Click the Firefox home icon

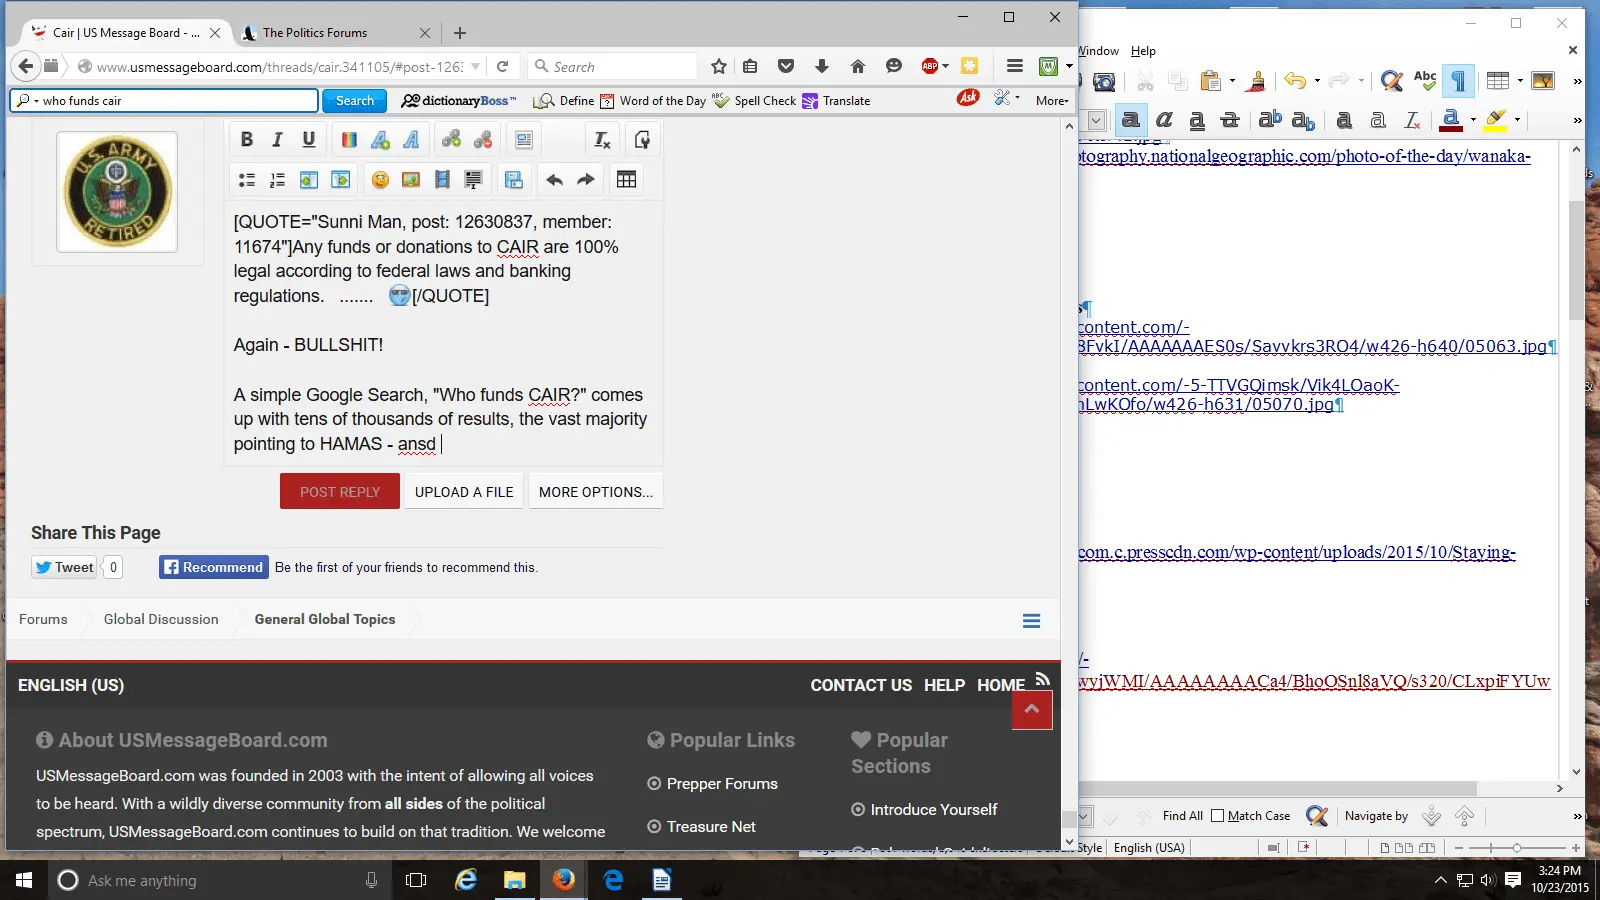tap(857, 67)
